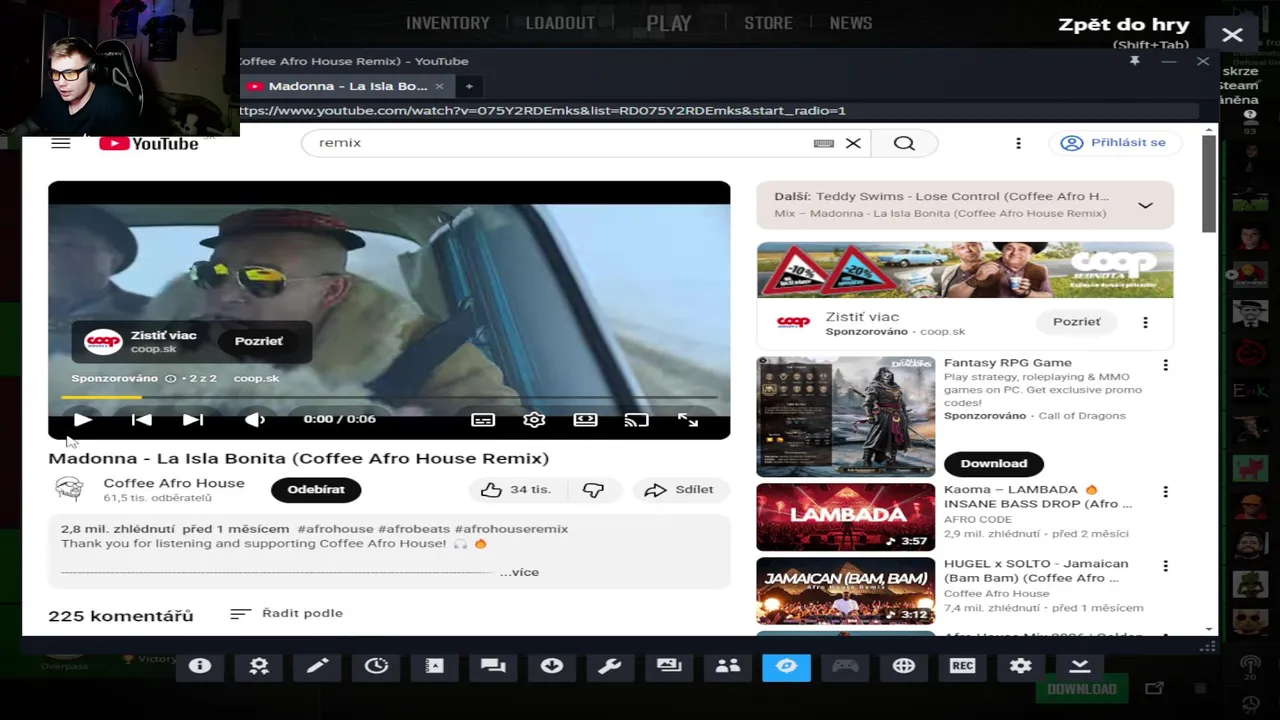Open YouTube settings three-dot menu beside sign-in
1280x720 pixels.
[1018, 143]
